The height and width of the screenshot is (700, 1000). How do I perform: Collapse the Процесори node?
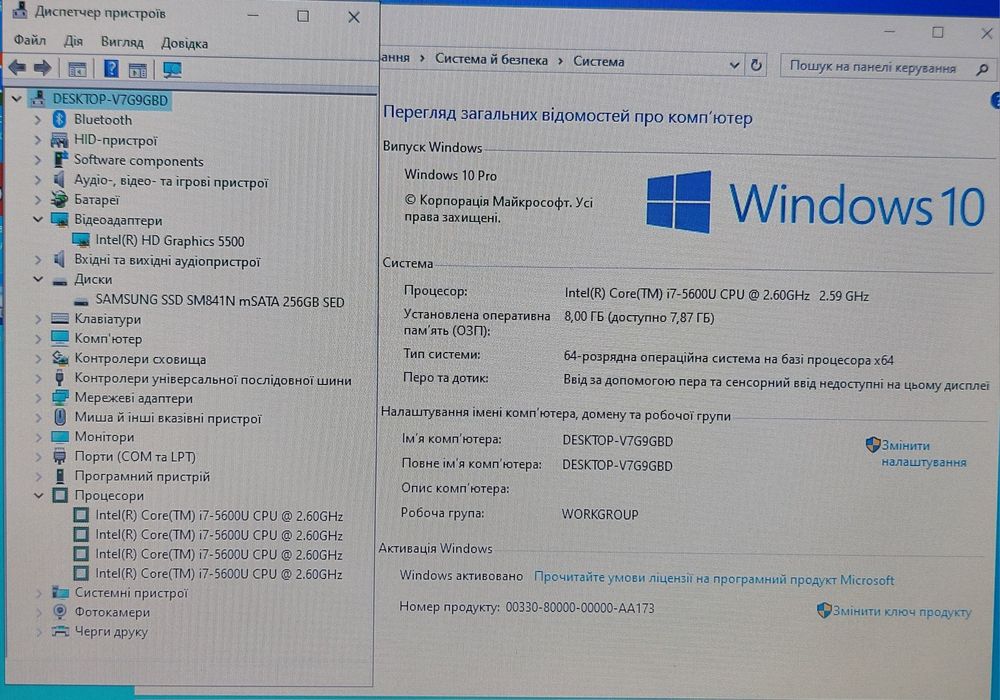pyautogui.click(x=38, y=495)
